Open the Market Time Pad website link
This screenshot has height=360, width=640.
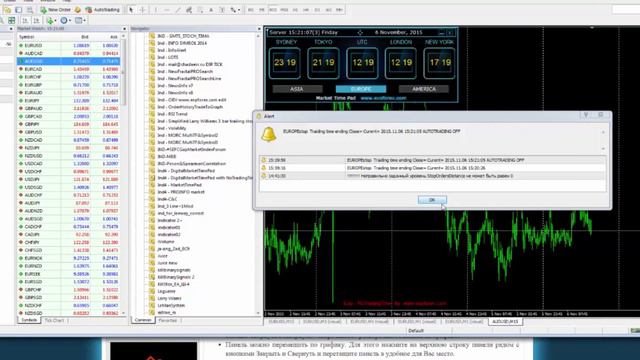(x=383, y=98)
